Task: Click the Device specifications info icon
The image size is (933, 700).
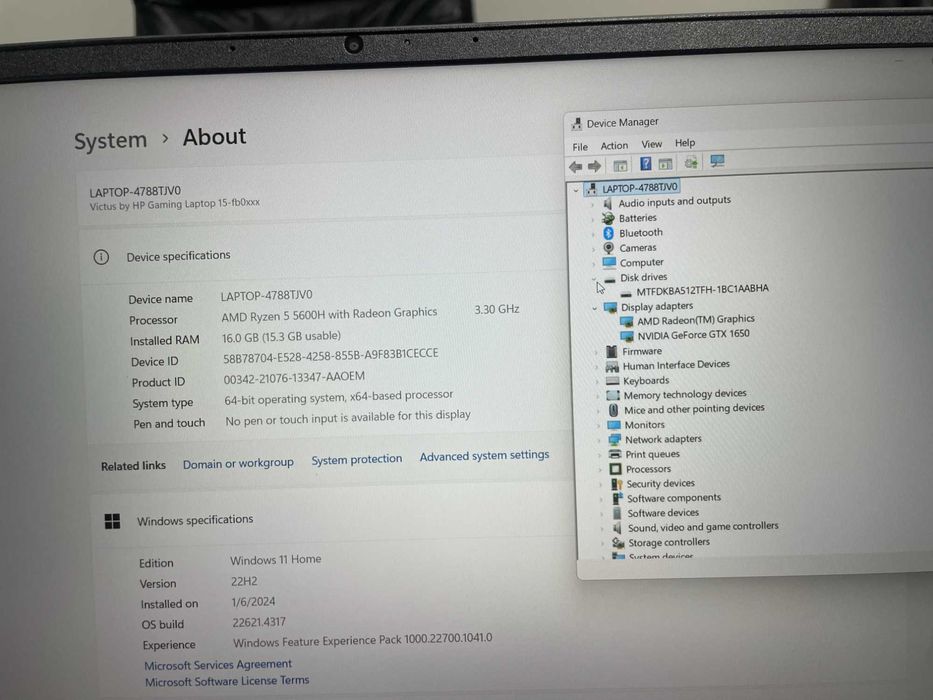Action: coord(101,257)
